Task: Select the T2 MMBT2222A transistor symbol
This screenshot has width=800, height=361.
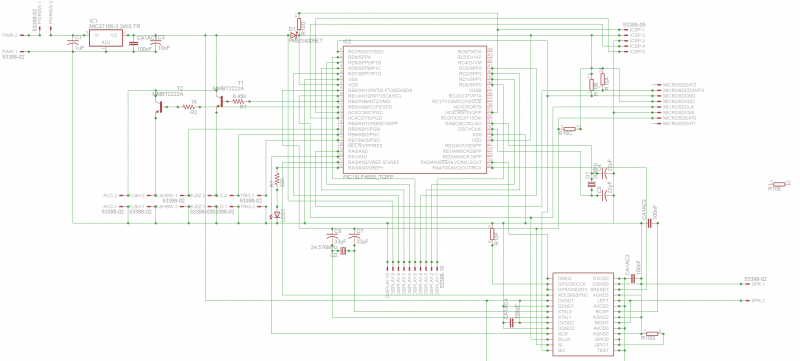Action: tap(159, 107)
